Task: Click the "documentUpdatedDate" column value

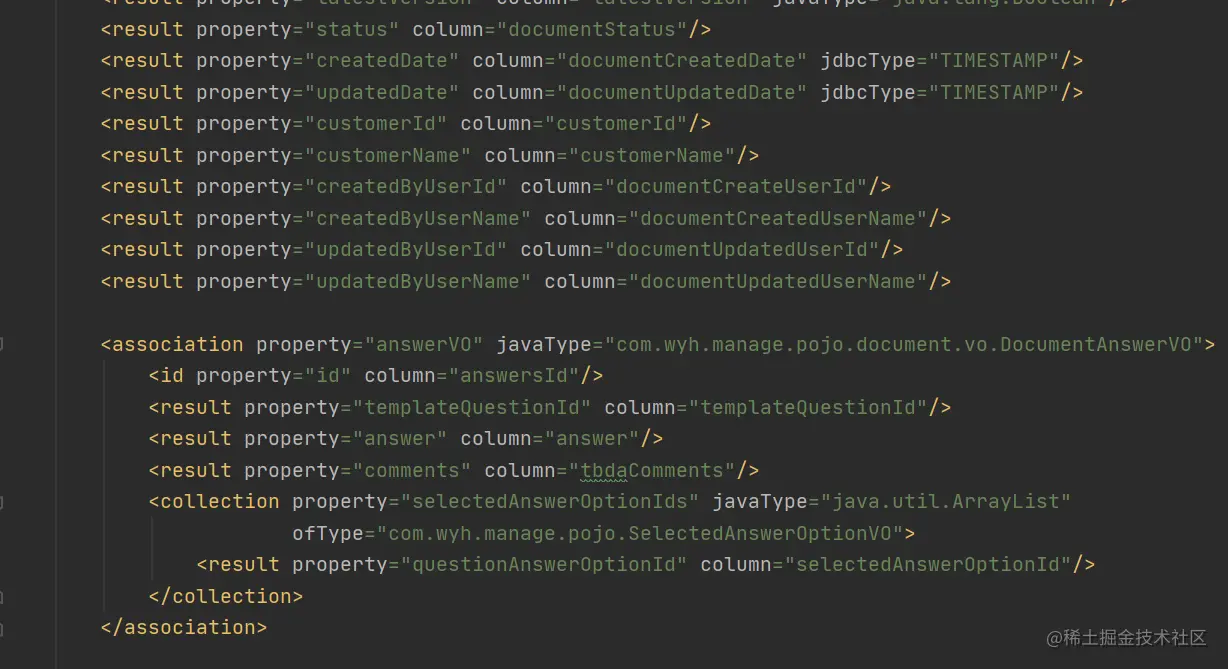Action: pyautogui.click(x=681, y=93)
